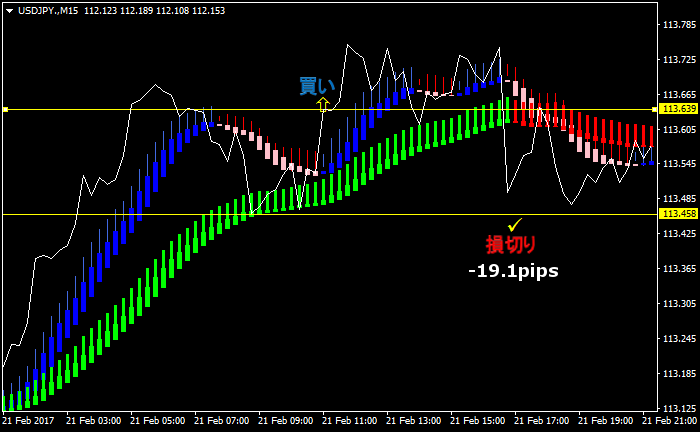Click the 21 Feb 07:00 time label
This screenshot has width=700, height=432.
click(221, 421)
